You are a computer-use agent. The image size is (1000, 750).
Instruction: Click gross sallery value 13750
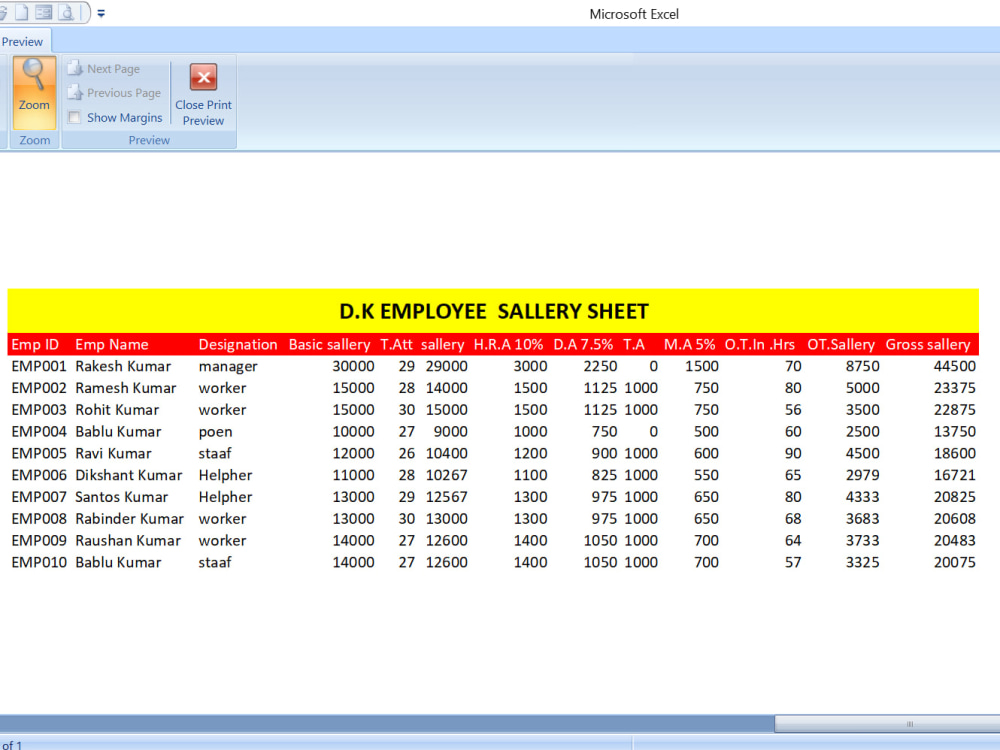(955, 432)
